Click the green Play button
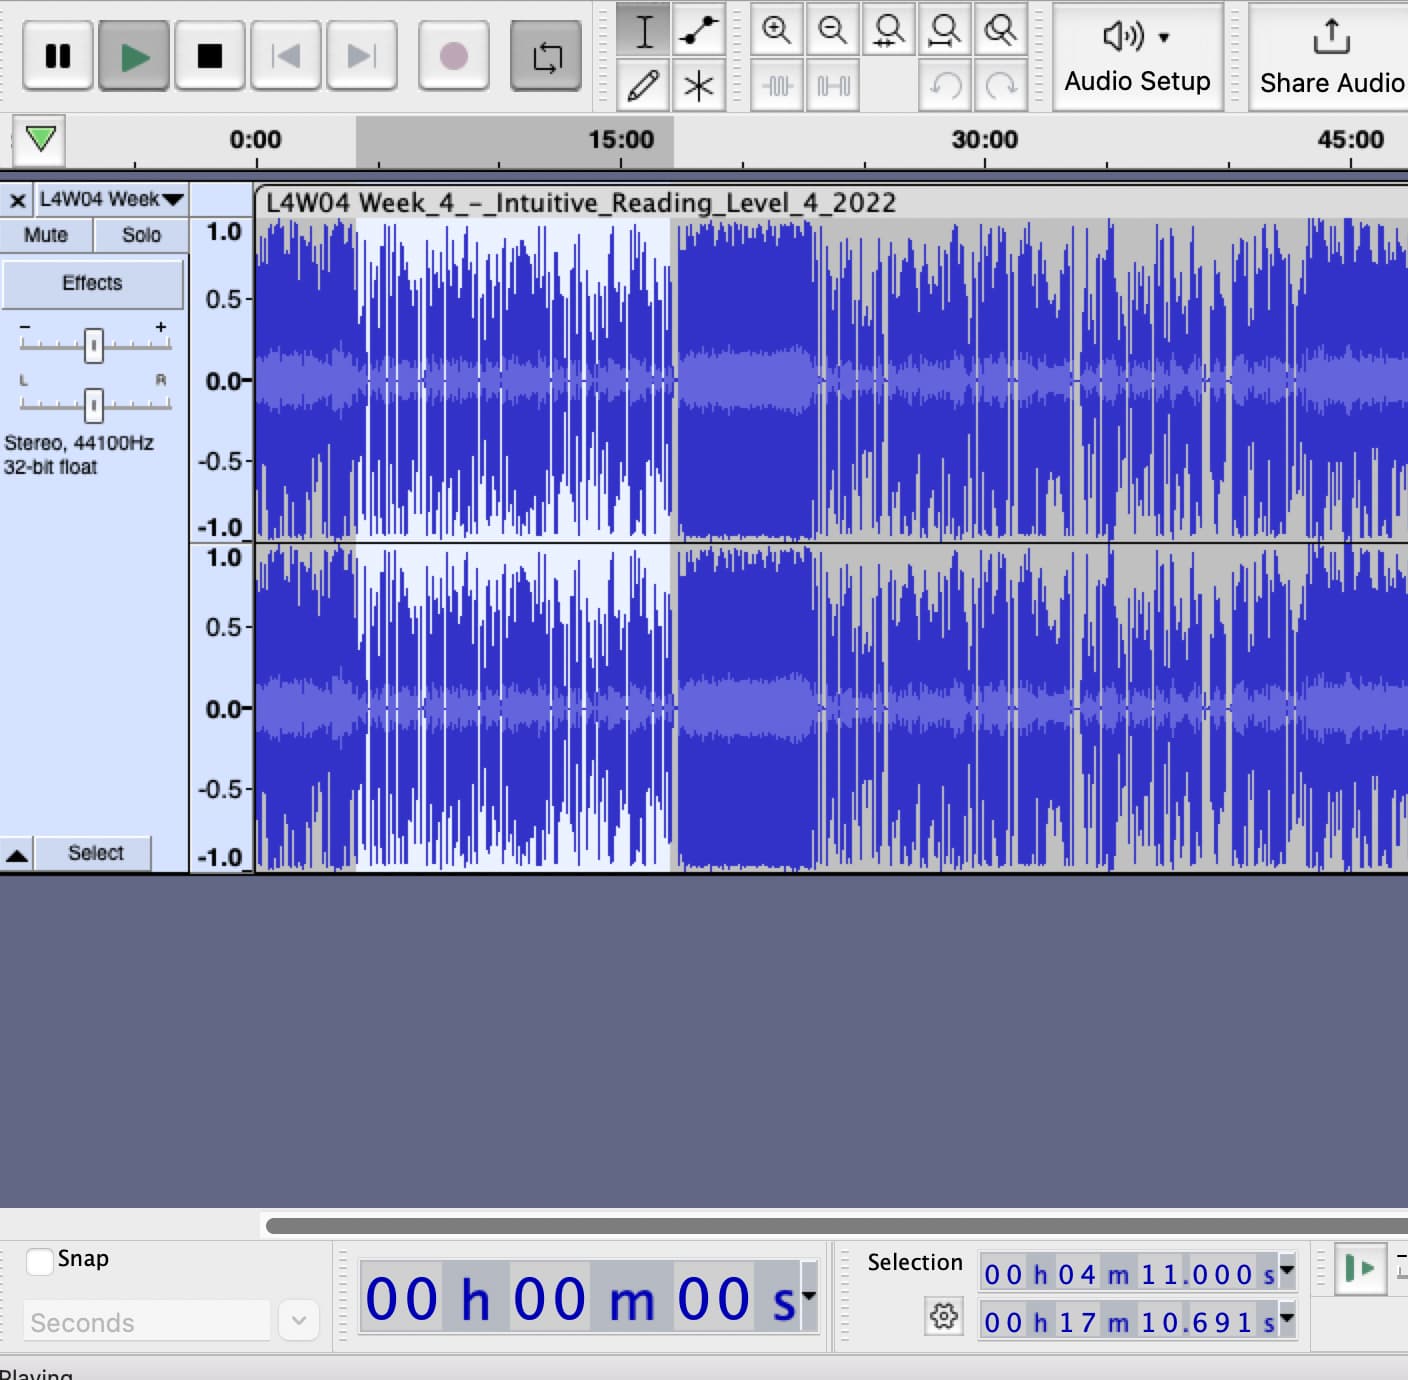 point(134,56)
